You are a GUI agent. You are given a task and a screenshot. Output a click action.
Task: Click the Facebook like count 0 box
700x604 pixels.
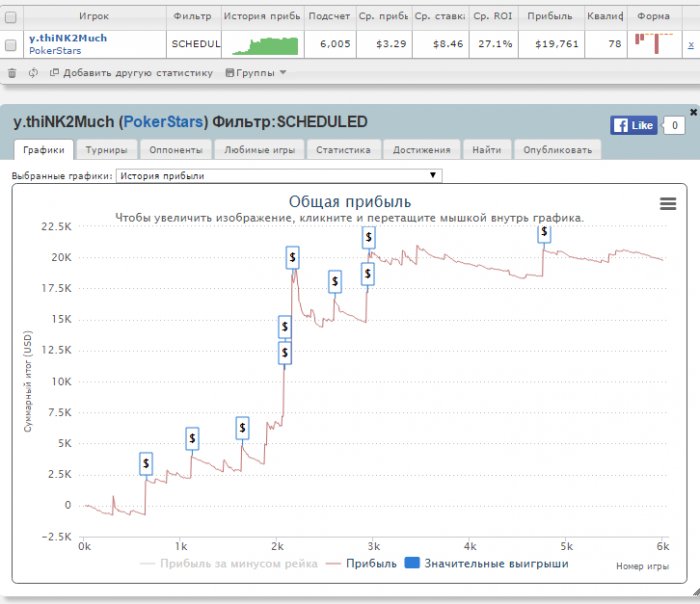(675, 125)
